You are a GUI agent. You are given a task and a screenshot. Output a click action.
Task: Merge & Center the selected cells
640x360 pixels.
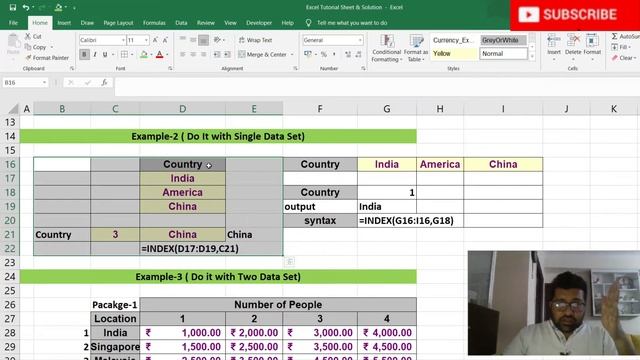[262, 54]
